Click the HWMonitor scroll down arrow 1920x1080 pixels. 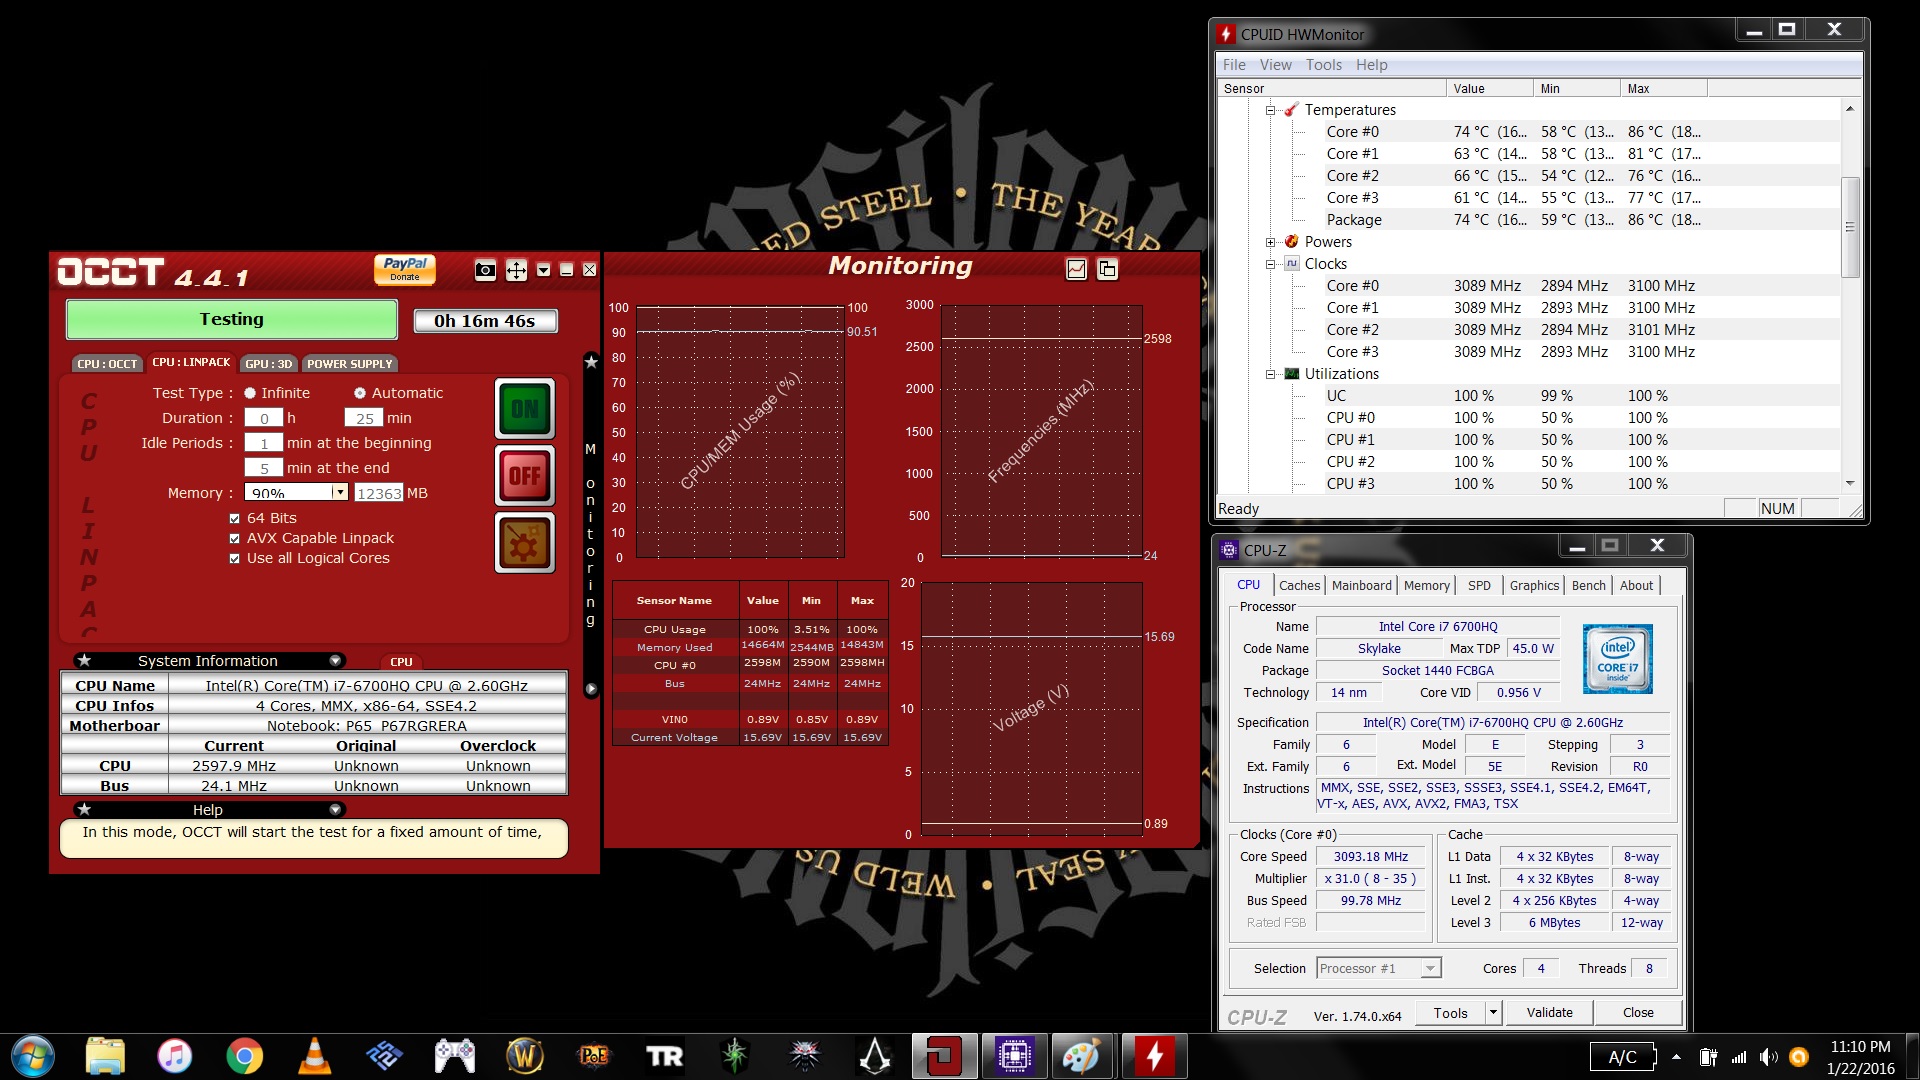[1850, 483]
